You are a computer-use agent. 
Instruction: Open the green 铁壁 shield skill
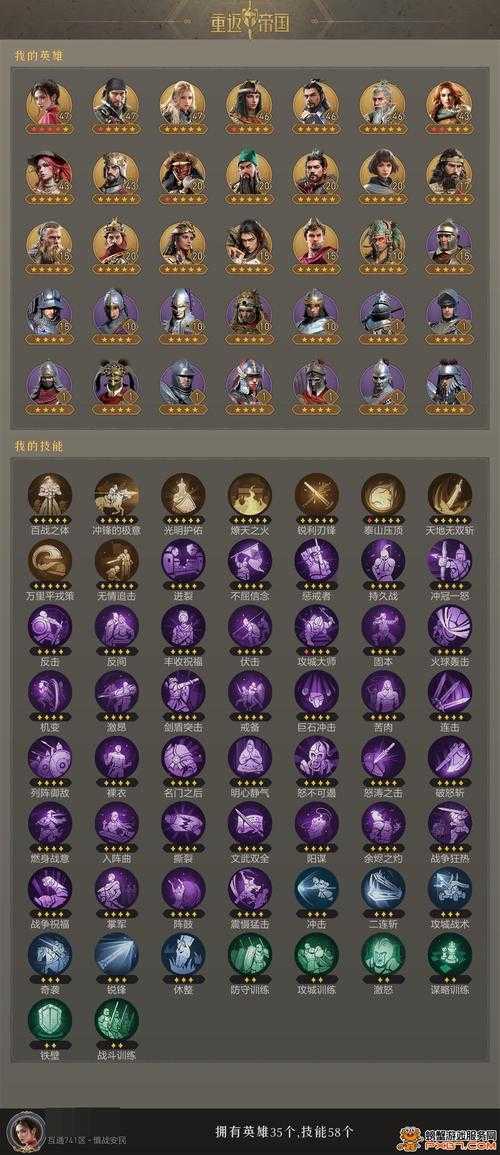coord(49,1019)
